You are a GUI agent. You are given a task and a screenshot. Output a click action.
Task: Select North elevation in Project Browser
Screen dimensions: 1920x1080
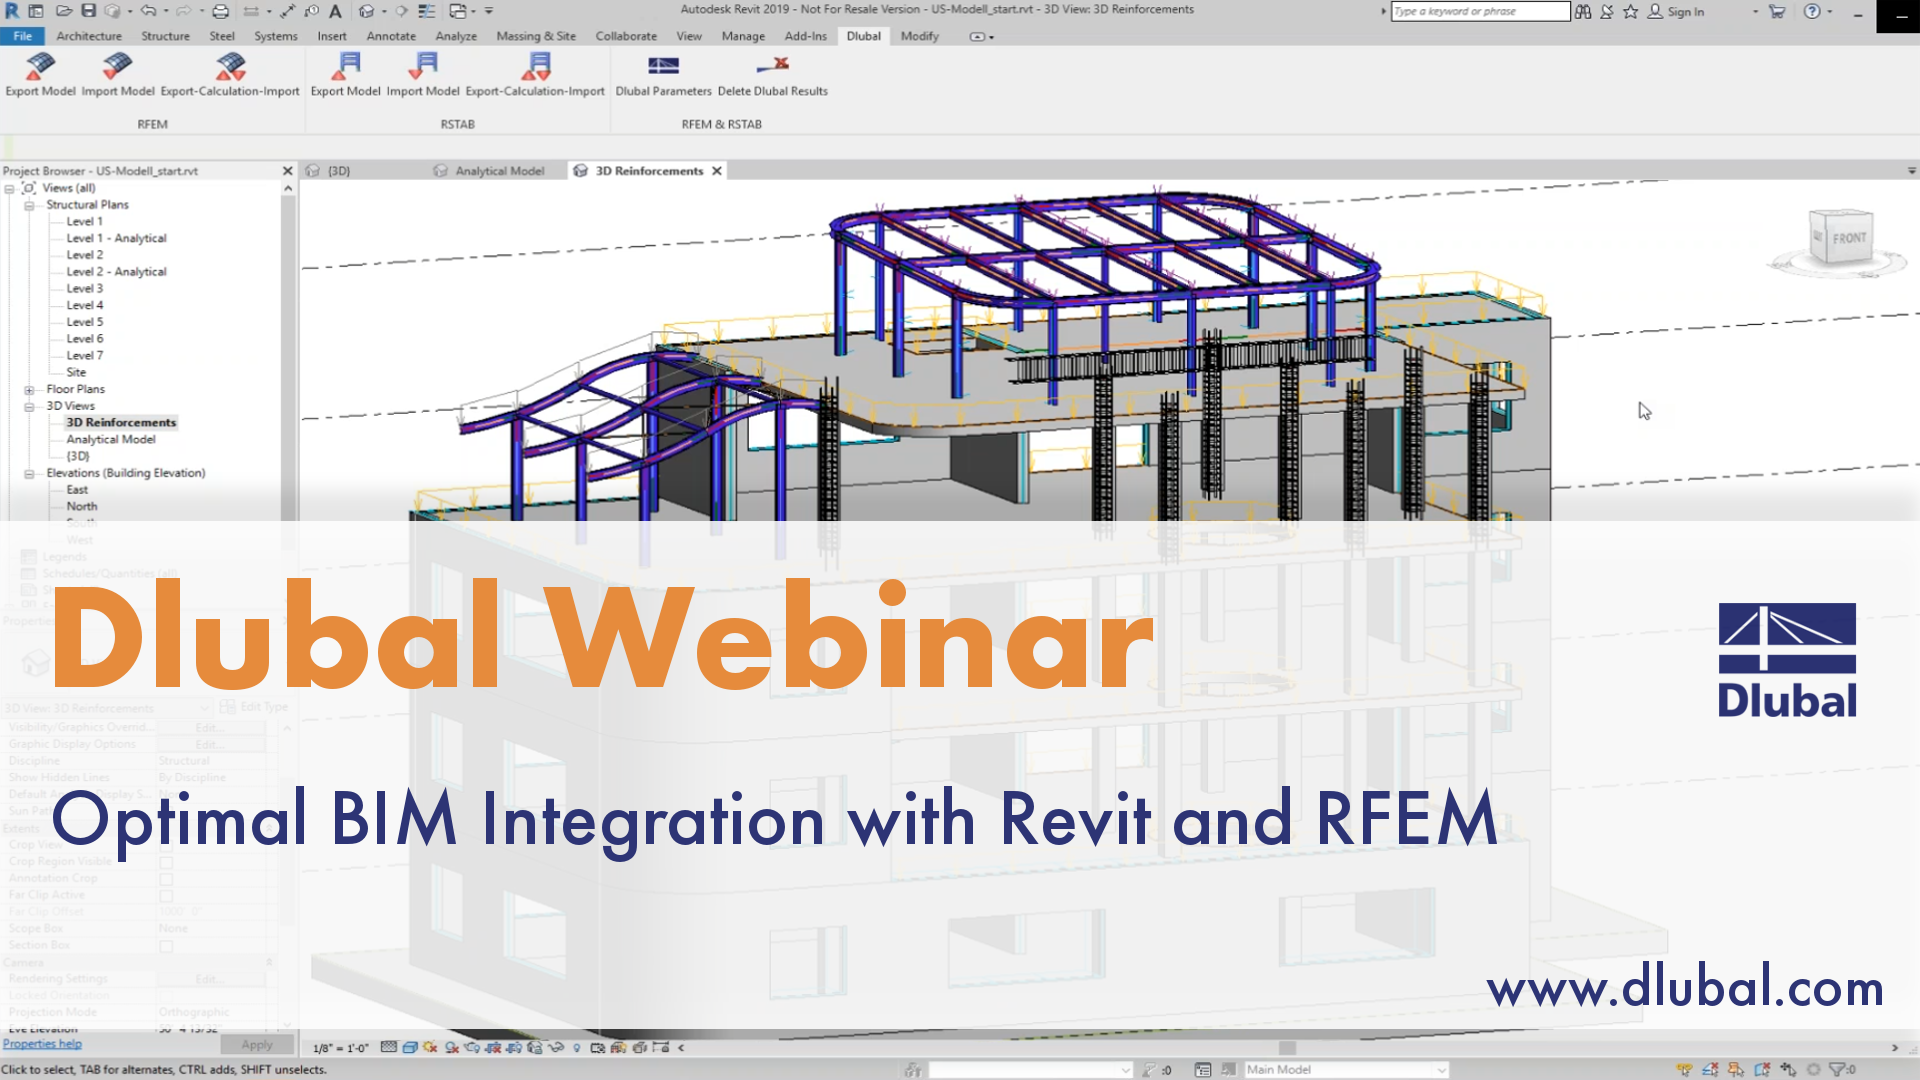point(82,506)
